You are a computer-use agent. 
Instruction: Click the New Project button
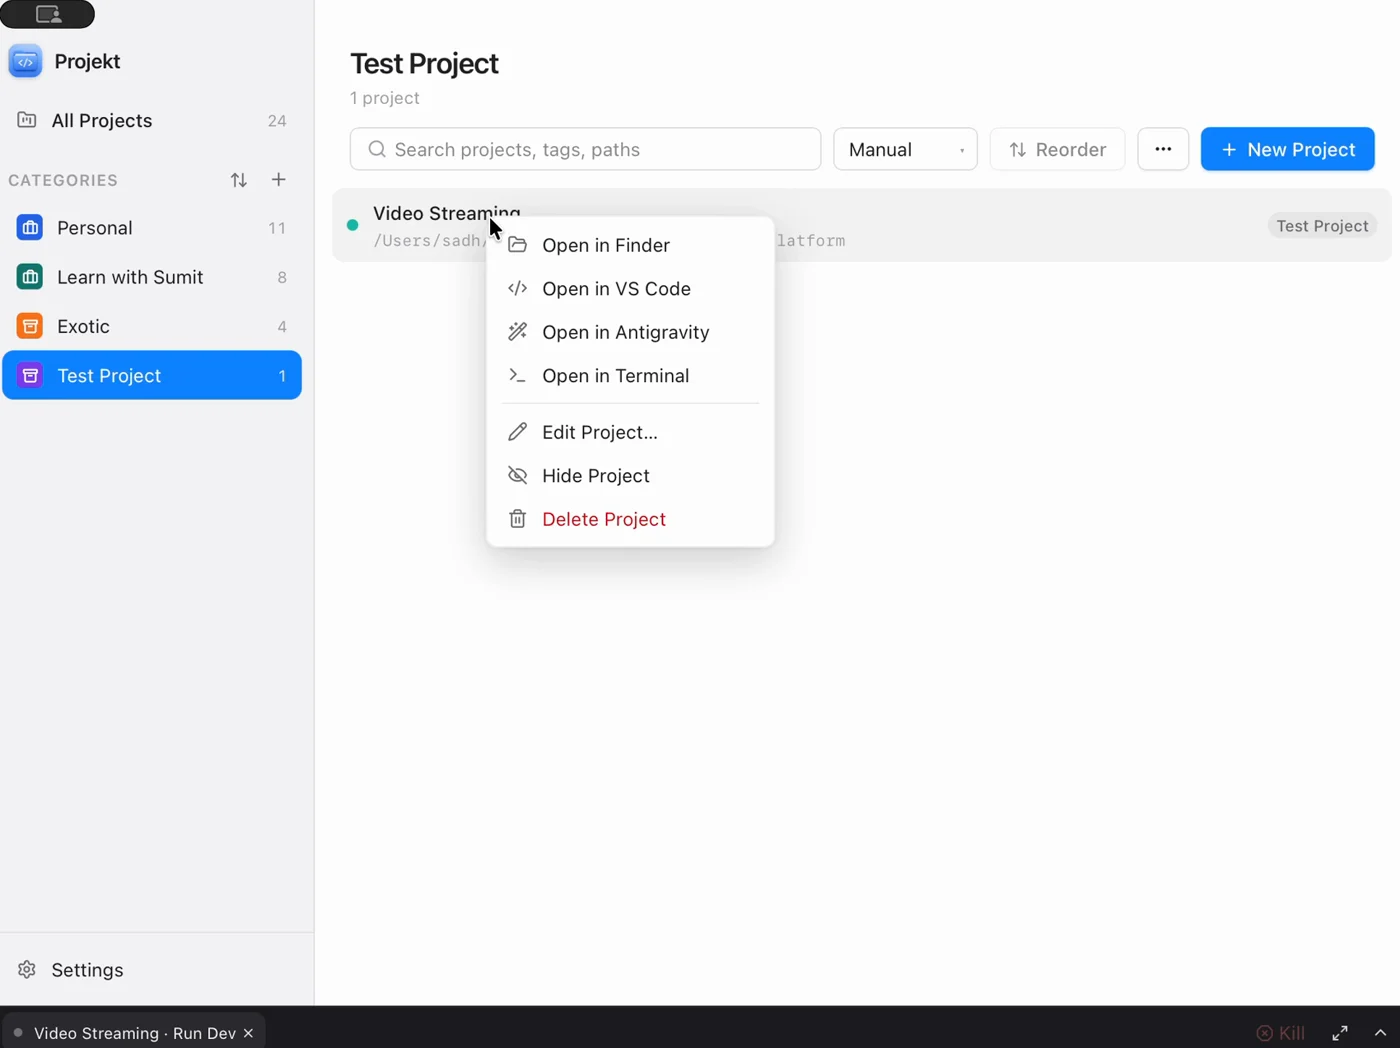pyautogui.click(x=1287, y=149)
